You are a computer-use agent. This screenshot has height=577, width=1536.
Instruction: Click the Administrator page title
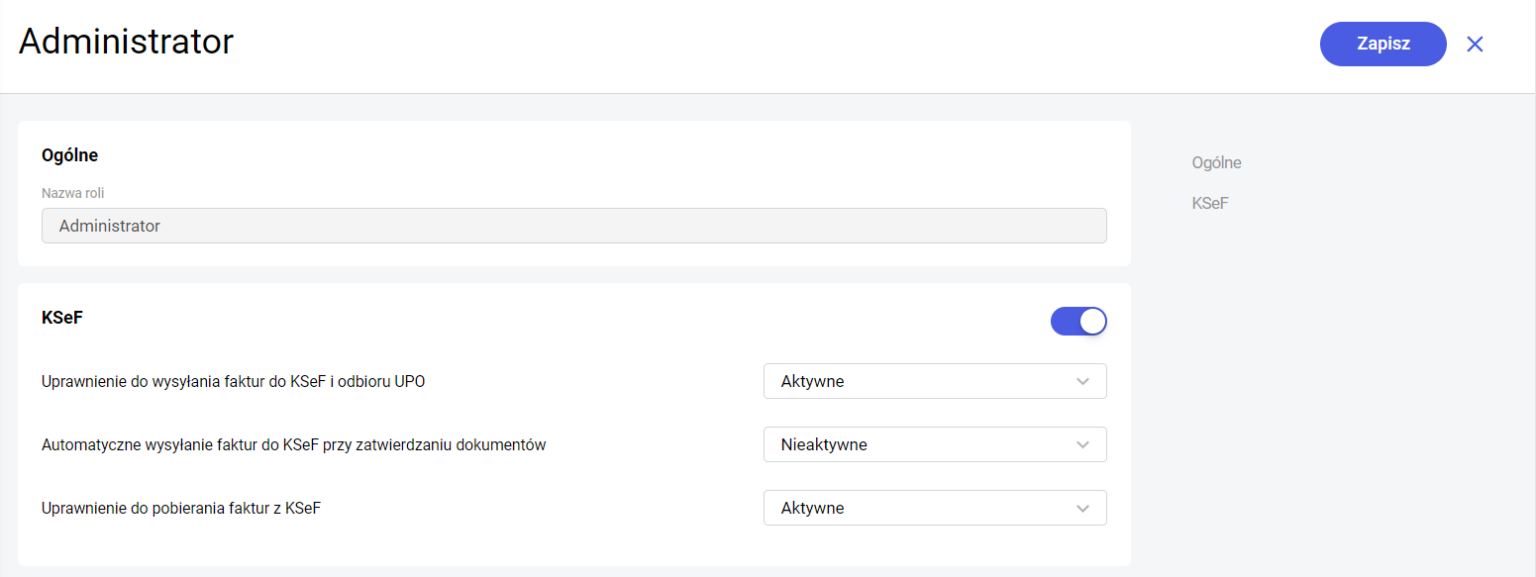point(125,41)
